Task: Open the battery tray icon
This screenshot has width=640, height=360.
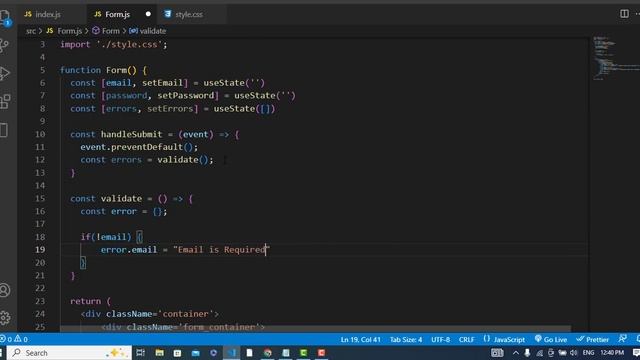Action: pos(562,353)
